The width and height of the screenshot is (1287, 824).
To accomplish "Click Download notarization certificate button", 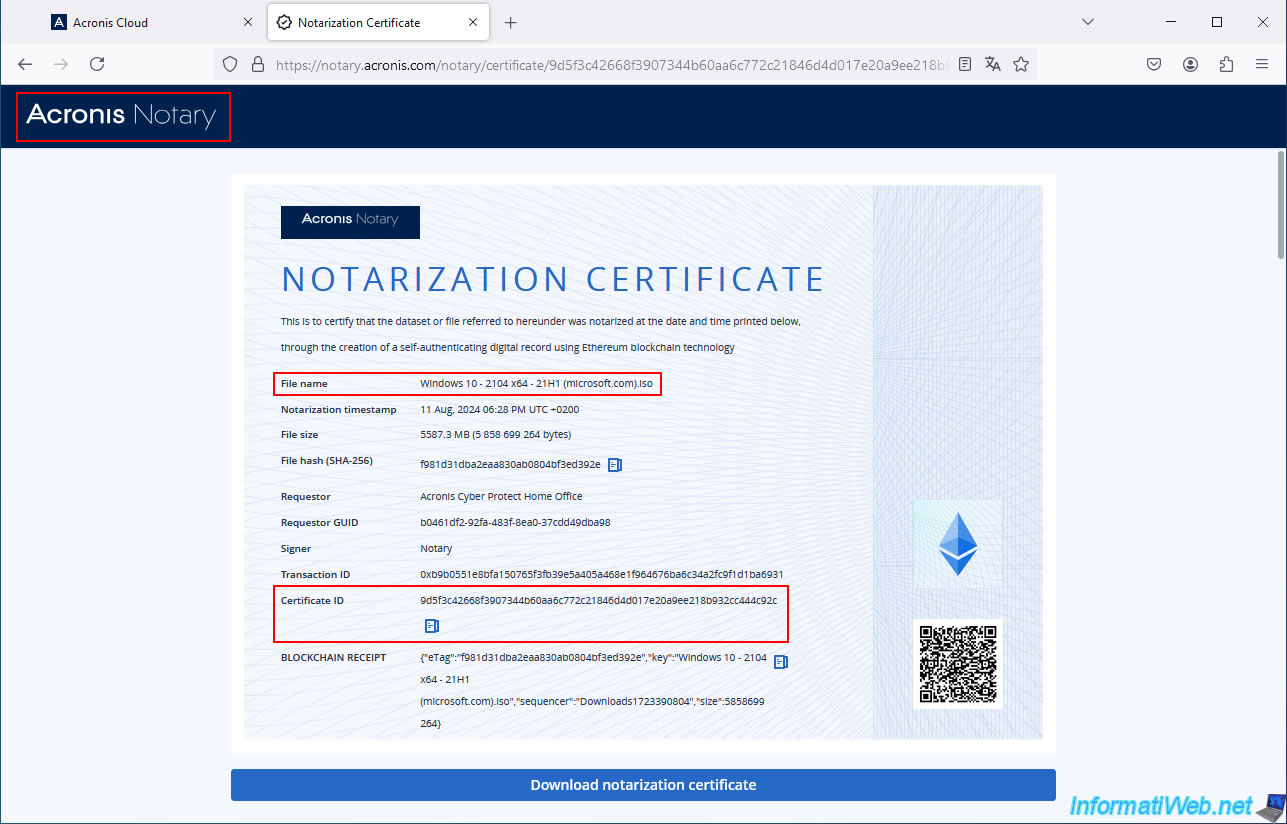I will click(643, 785).
